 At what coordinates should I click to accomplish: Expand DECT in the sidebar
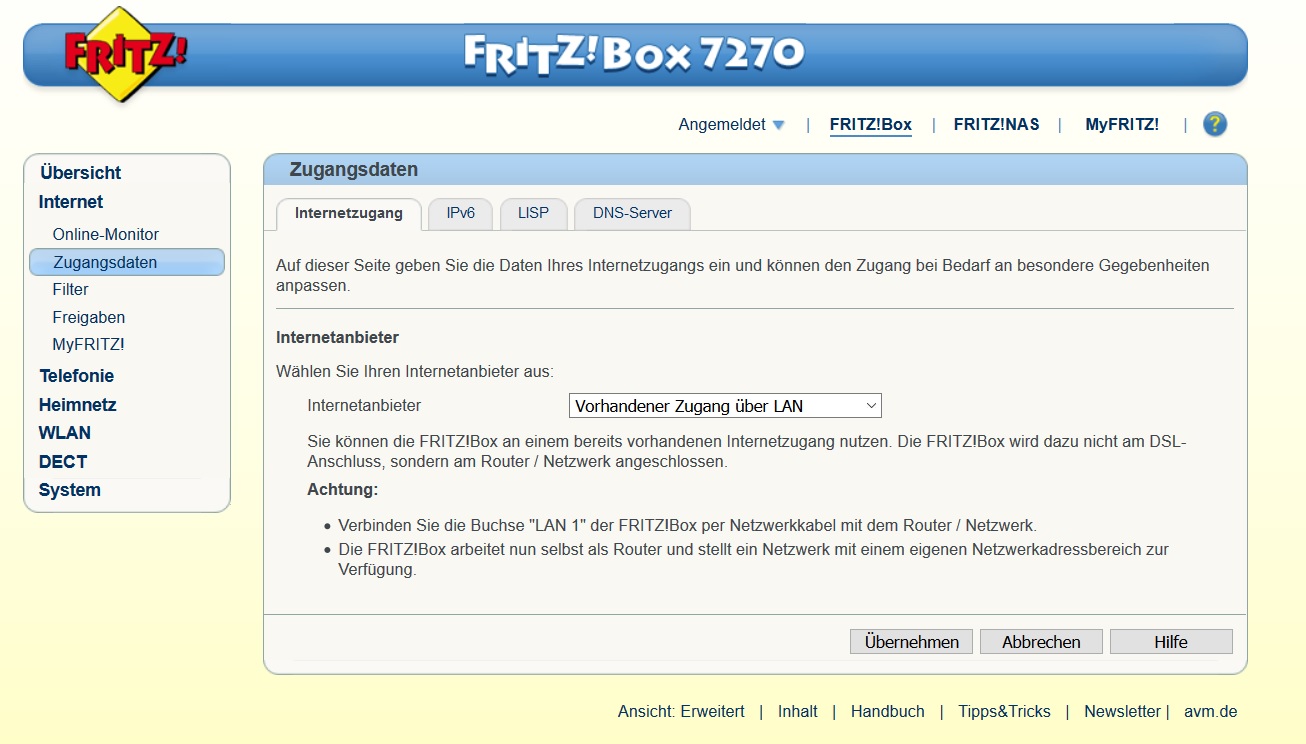click(x=63, y=462)
